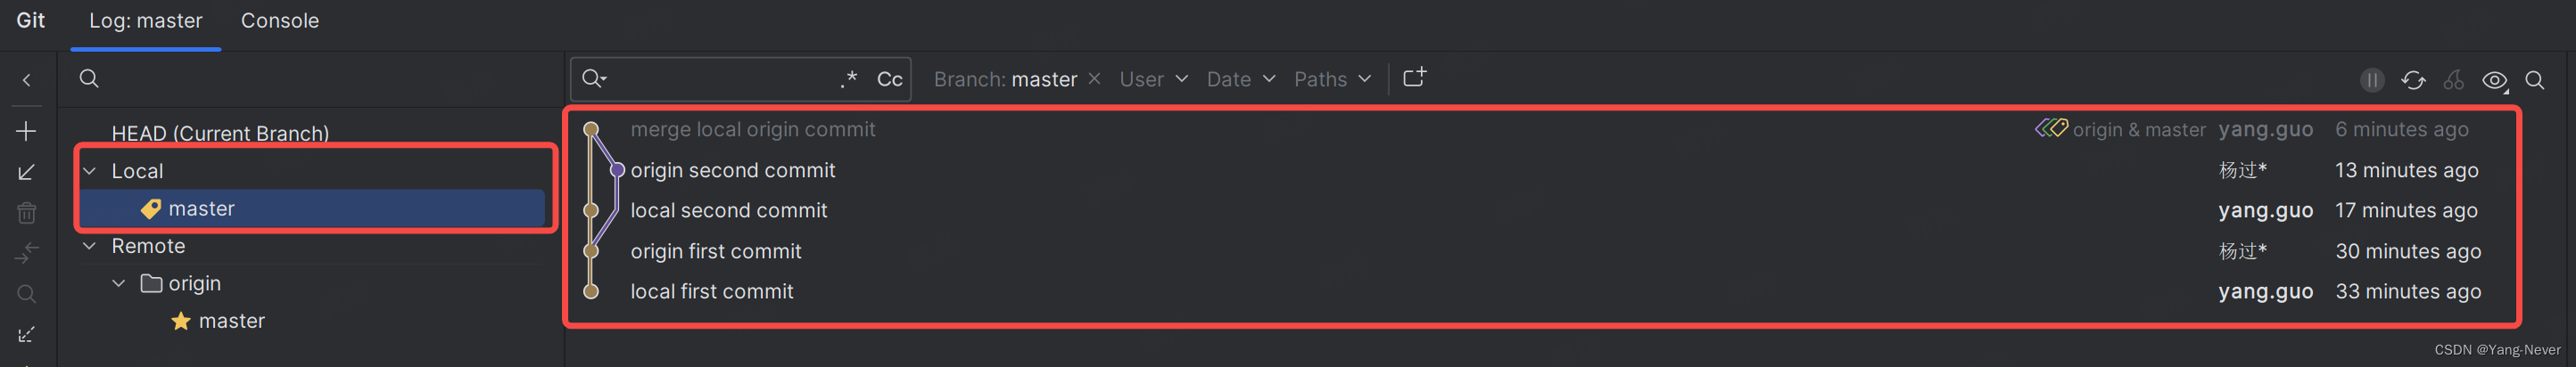Collapse the origin remote folder
The height and width of the screenshot is (367, 2576).
(119, 283)
